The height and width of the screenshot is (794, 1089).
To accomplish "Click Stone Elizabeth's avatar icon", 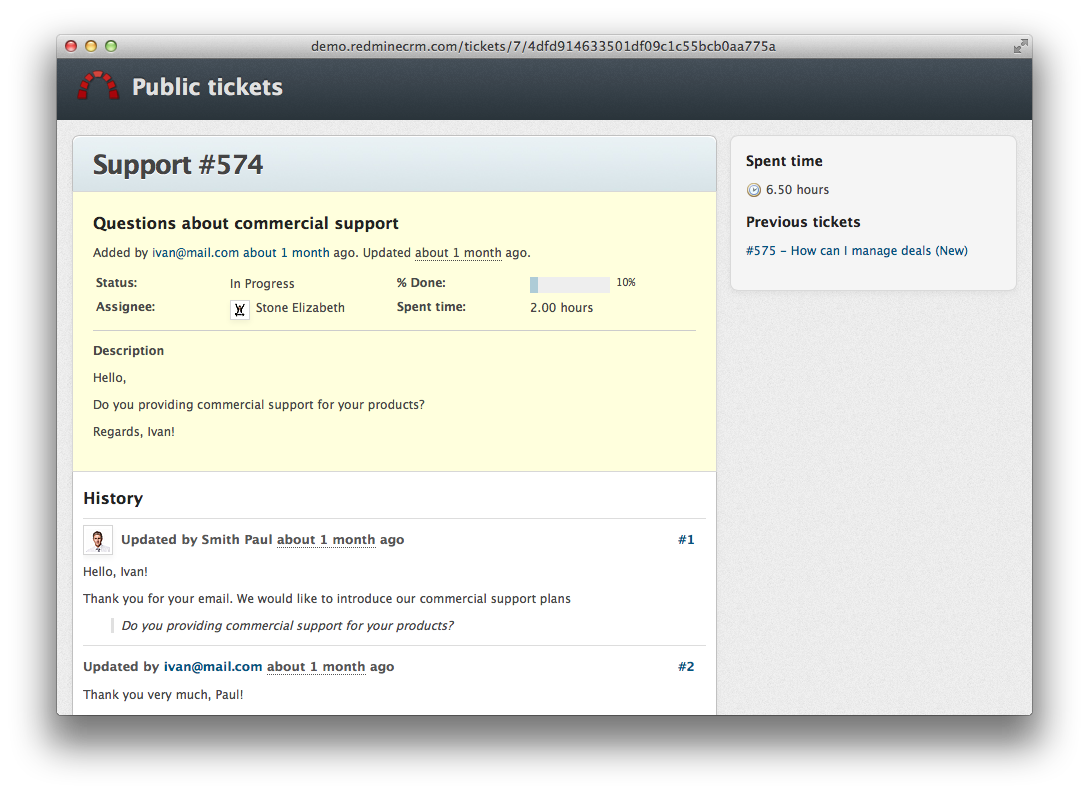I will click(239, 310).
